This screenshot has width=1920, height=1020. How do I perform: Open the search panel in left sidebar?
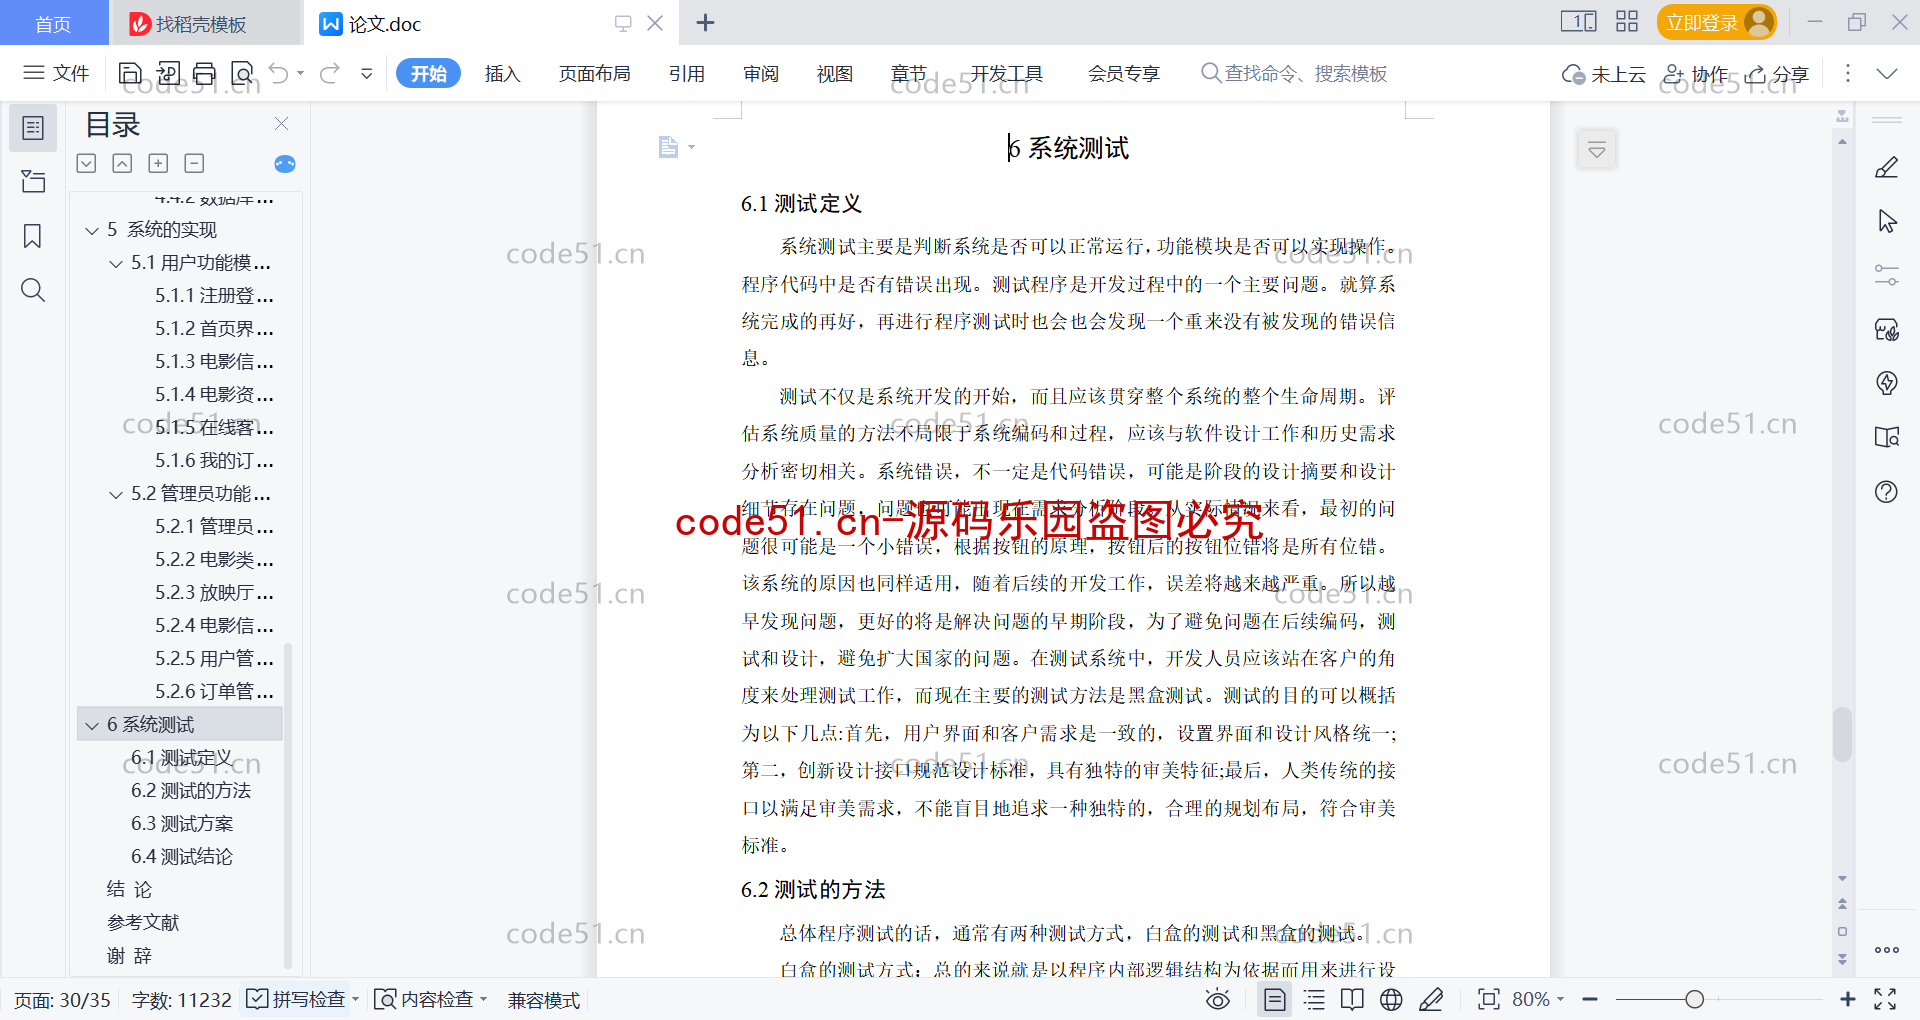(33, 290)
